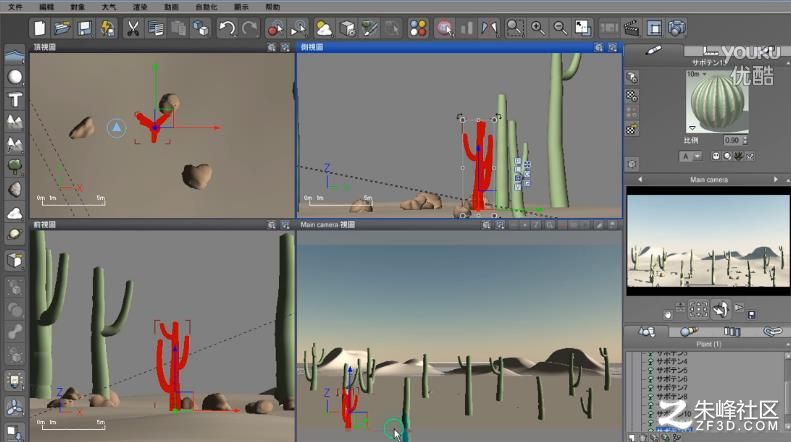Toggle the checkered material icon in the object panel

pyautogui.click(x=632, y=95)
